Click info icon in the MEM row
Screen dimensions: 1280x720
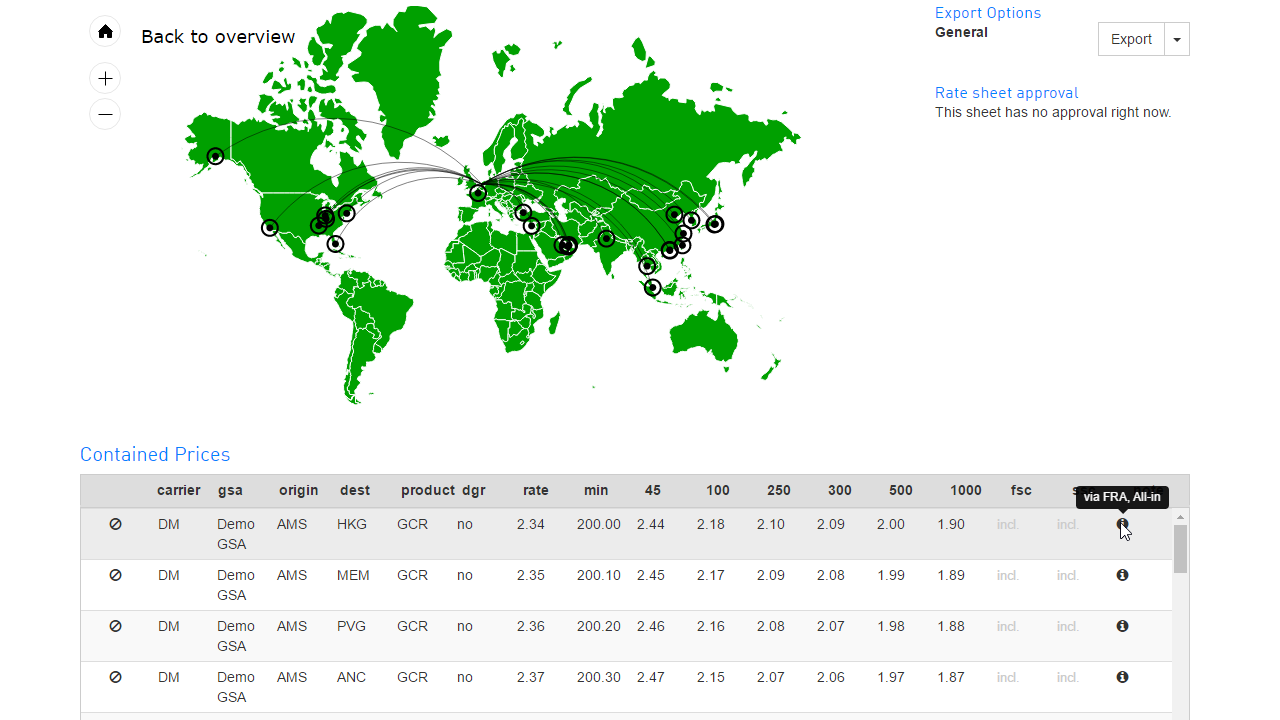[x=1122, y=575]
